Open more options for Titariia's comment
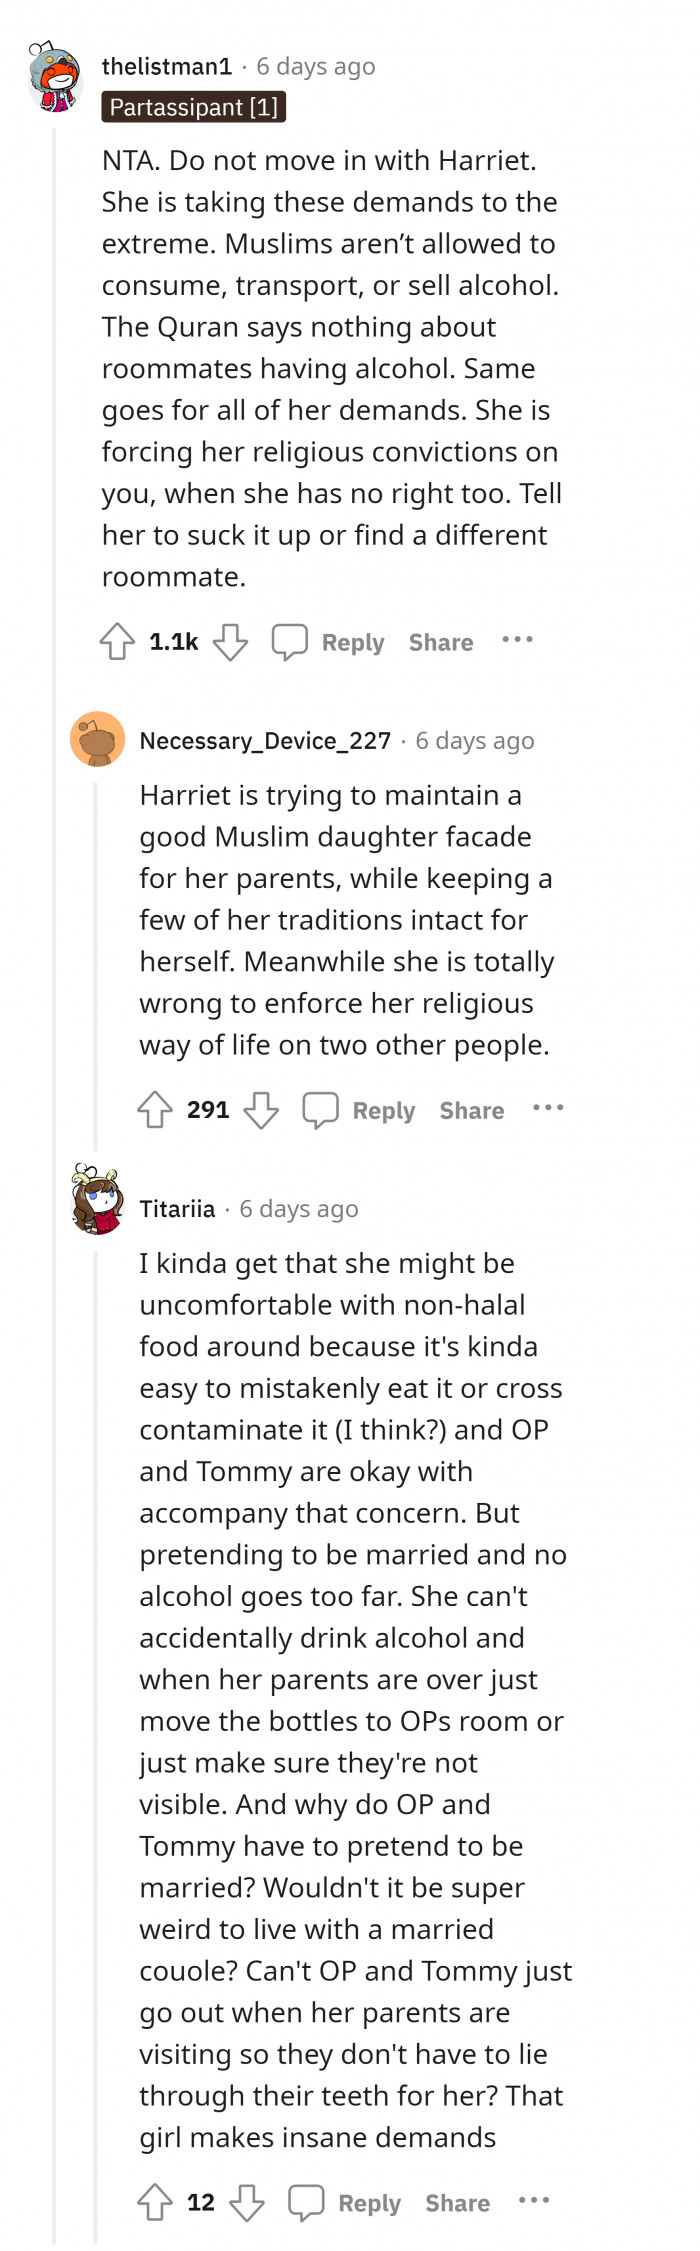The width and height of the screenshot is (700, 2251). [534, 2201]
